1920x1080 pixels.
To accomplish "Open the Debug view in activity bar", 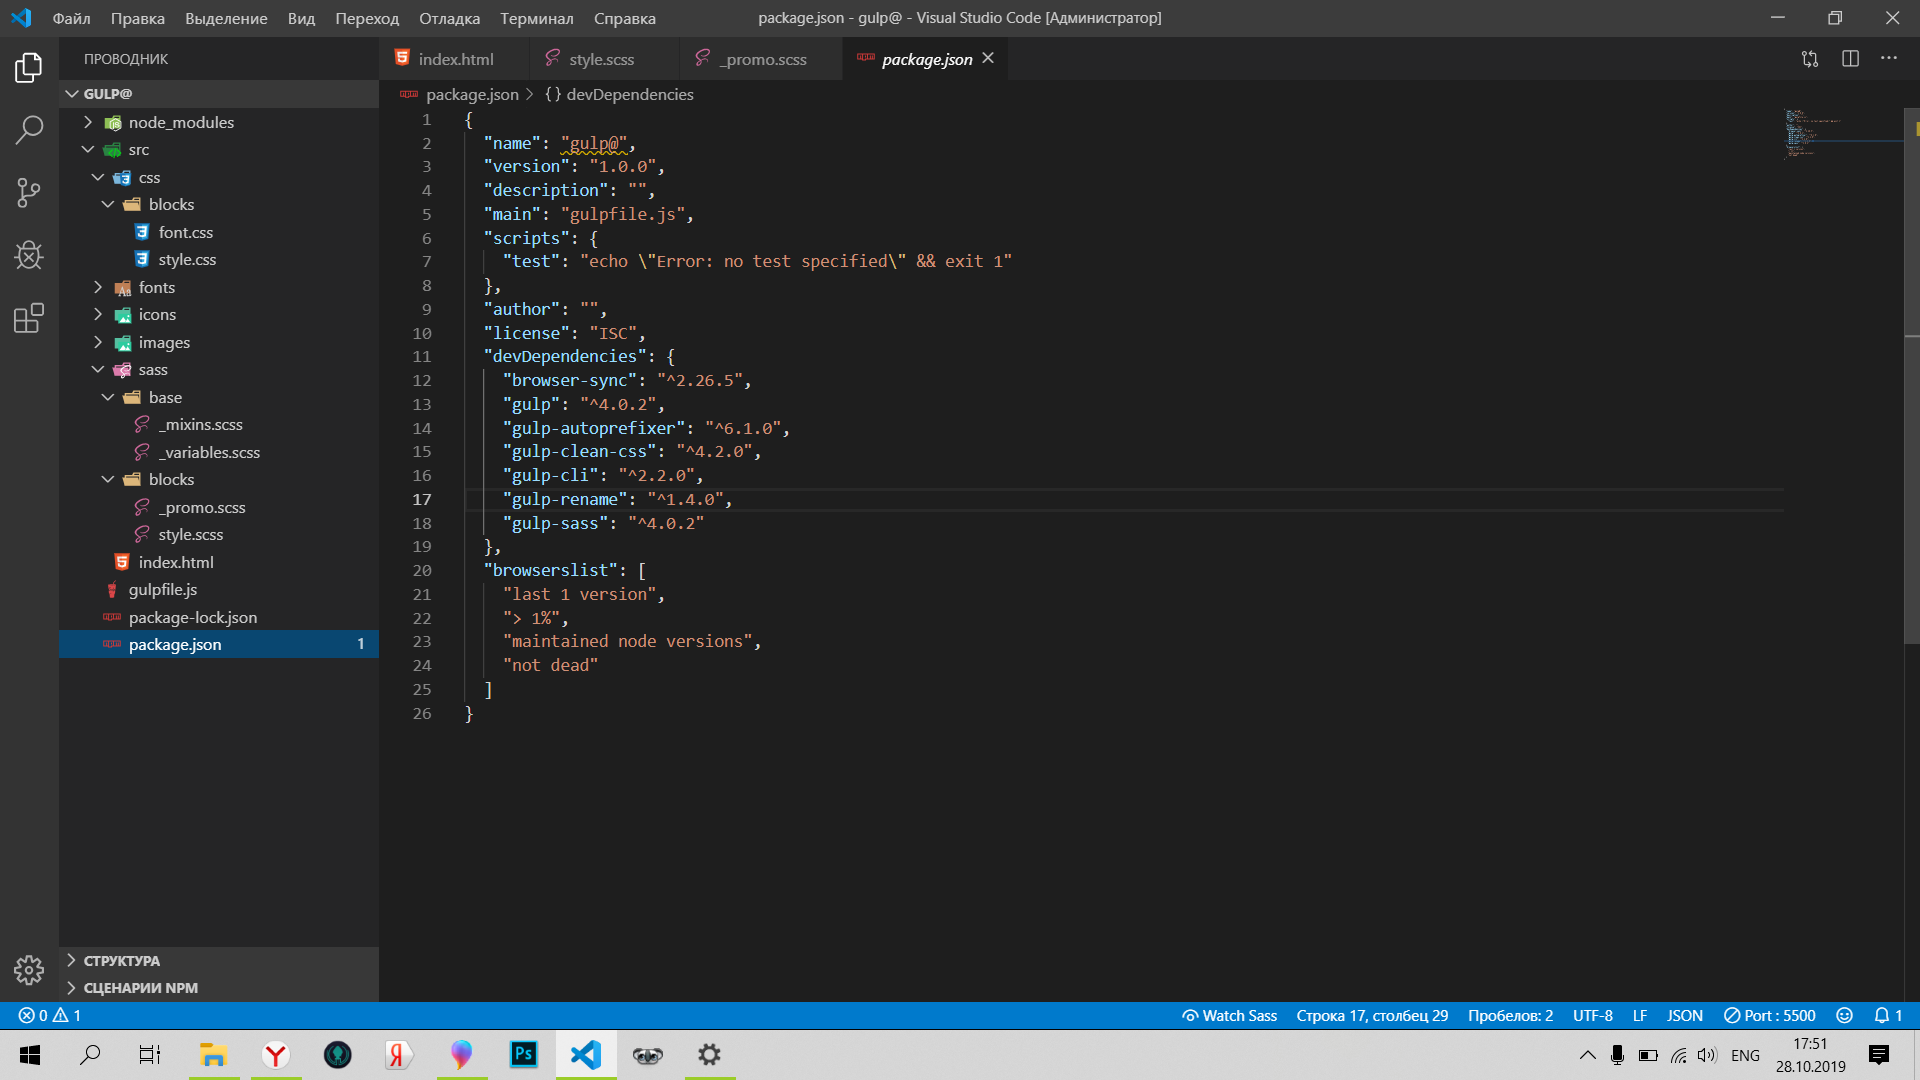I will point(29,255).
